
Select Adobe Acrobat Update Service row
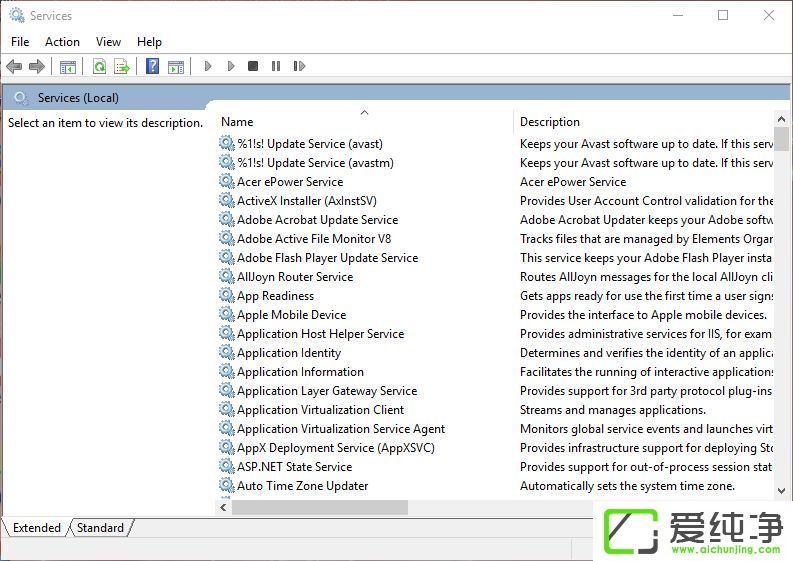[x=317, y=220]
